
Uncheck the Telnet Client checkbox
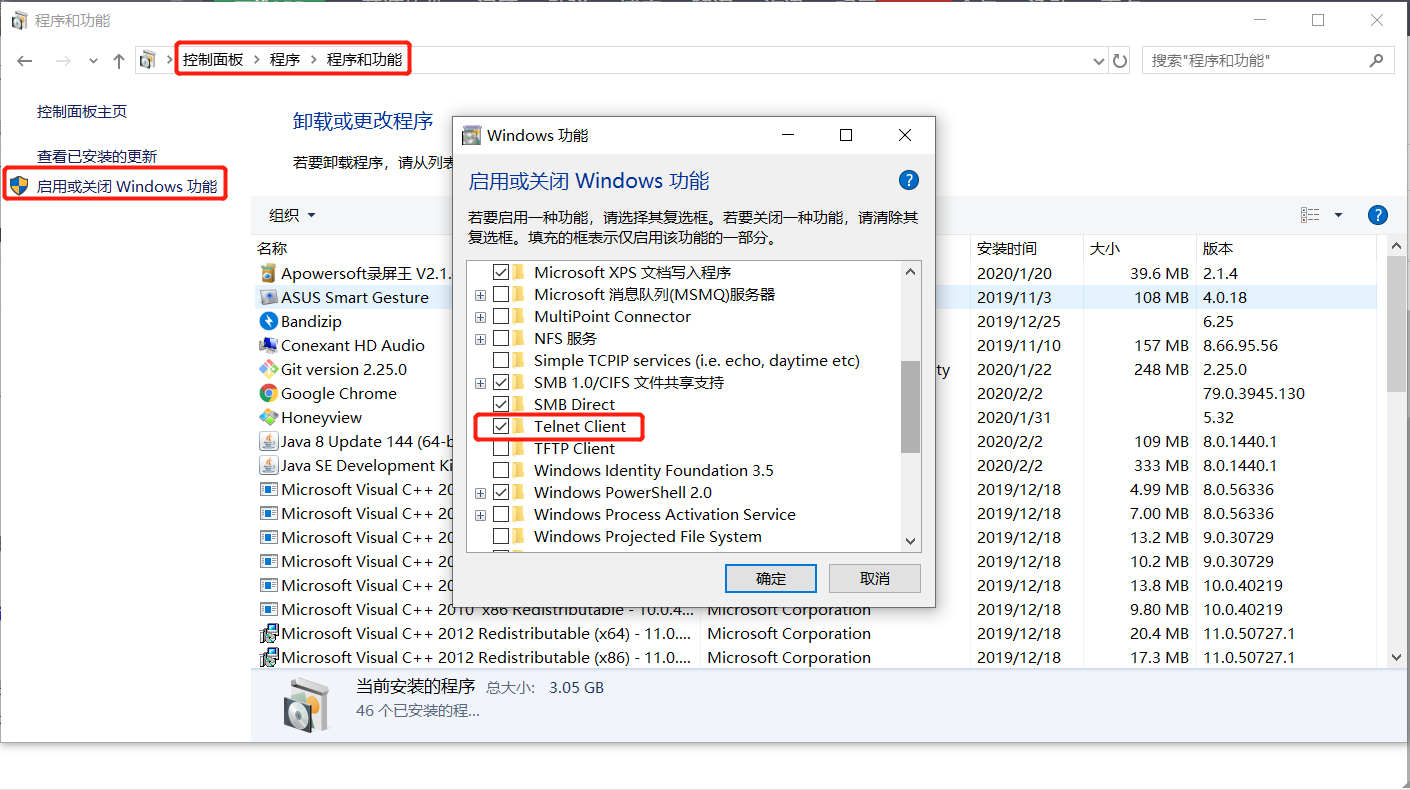[501, 426]
